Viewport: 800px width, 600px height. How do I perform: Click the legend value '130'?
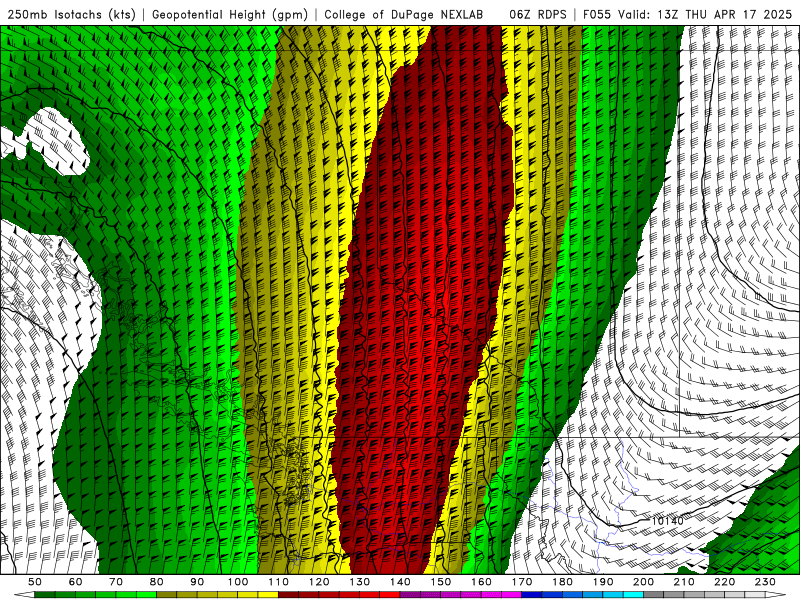pos(360,582)
